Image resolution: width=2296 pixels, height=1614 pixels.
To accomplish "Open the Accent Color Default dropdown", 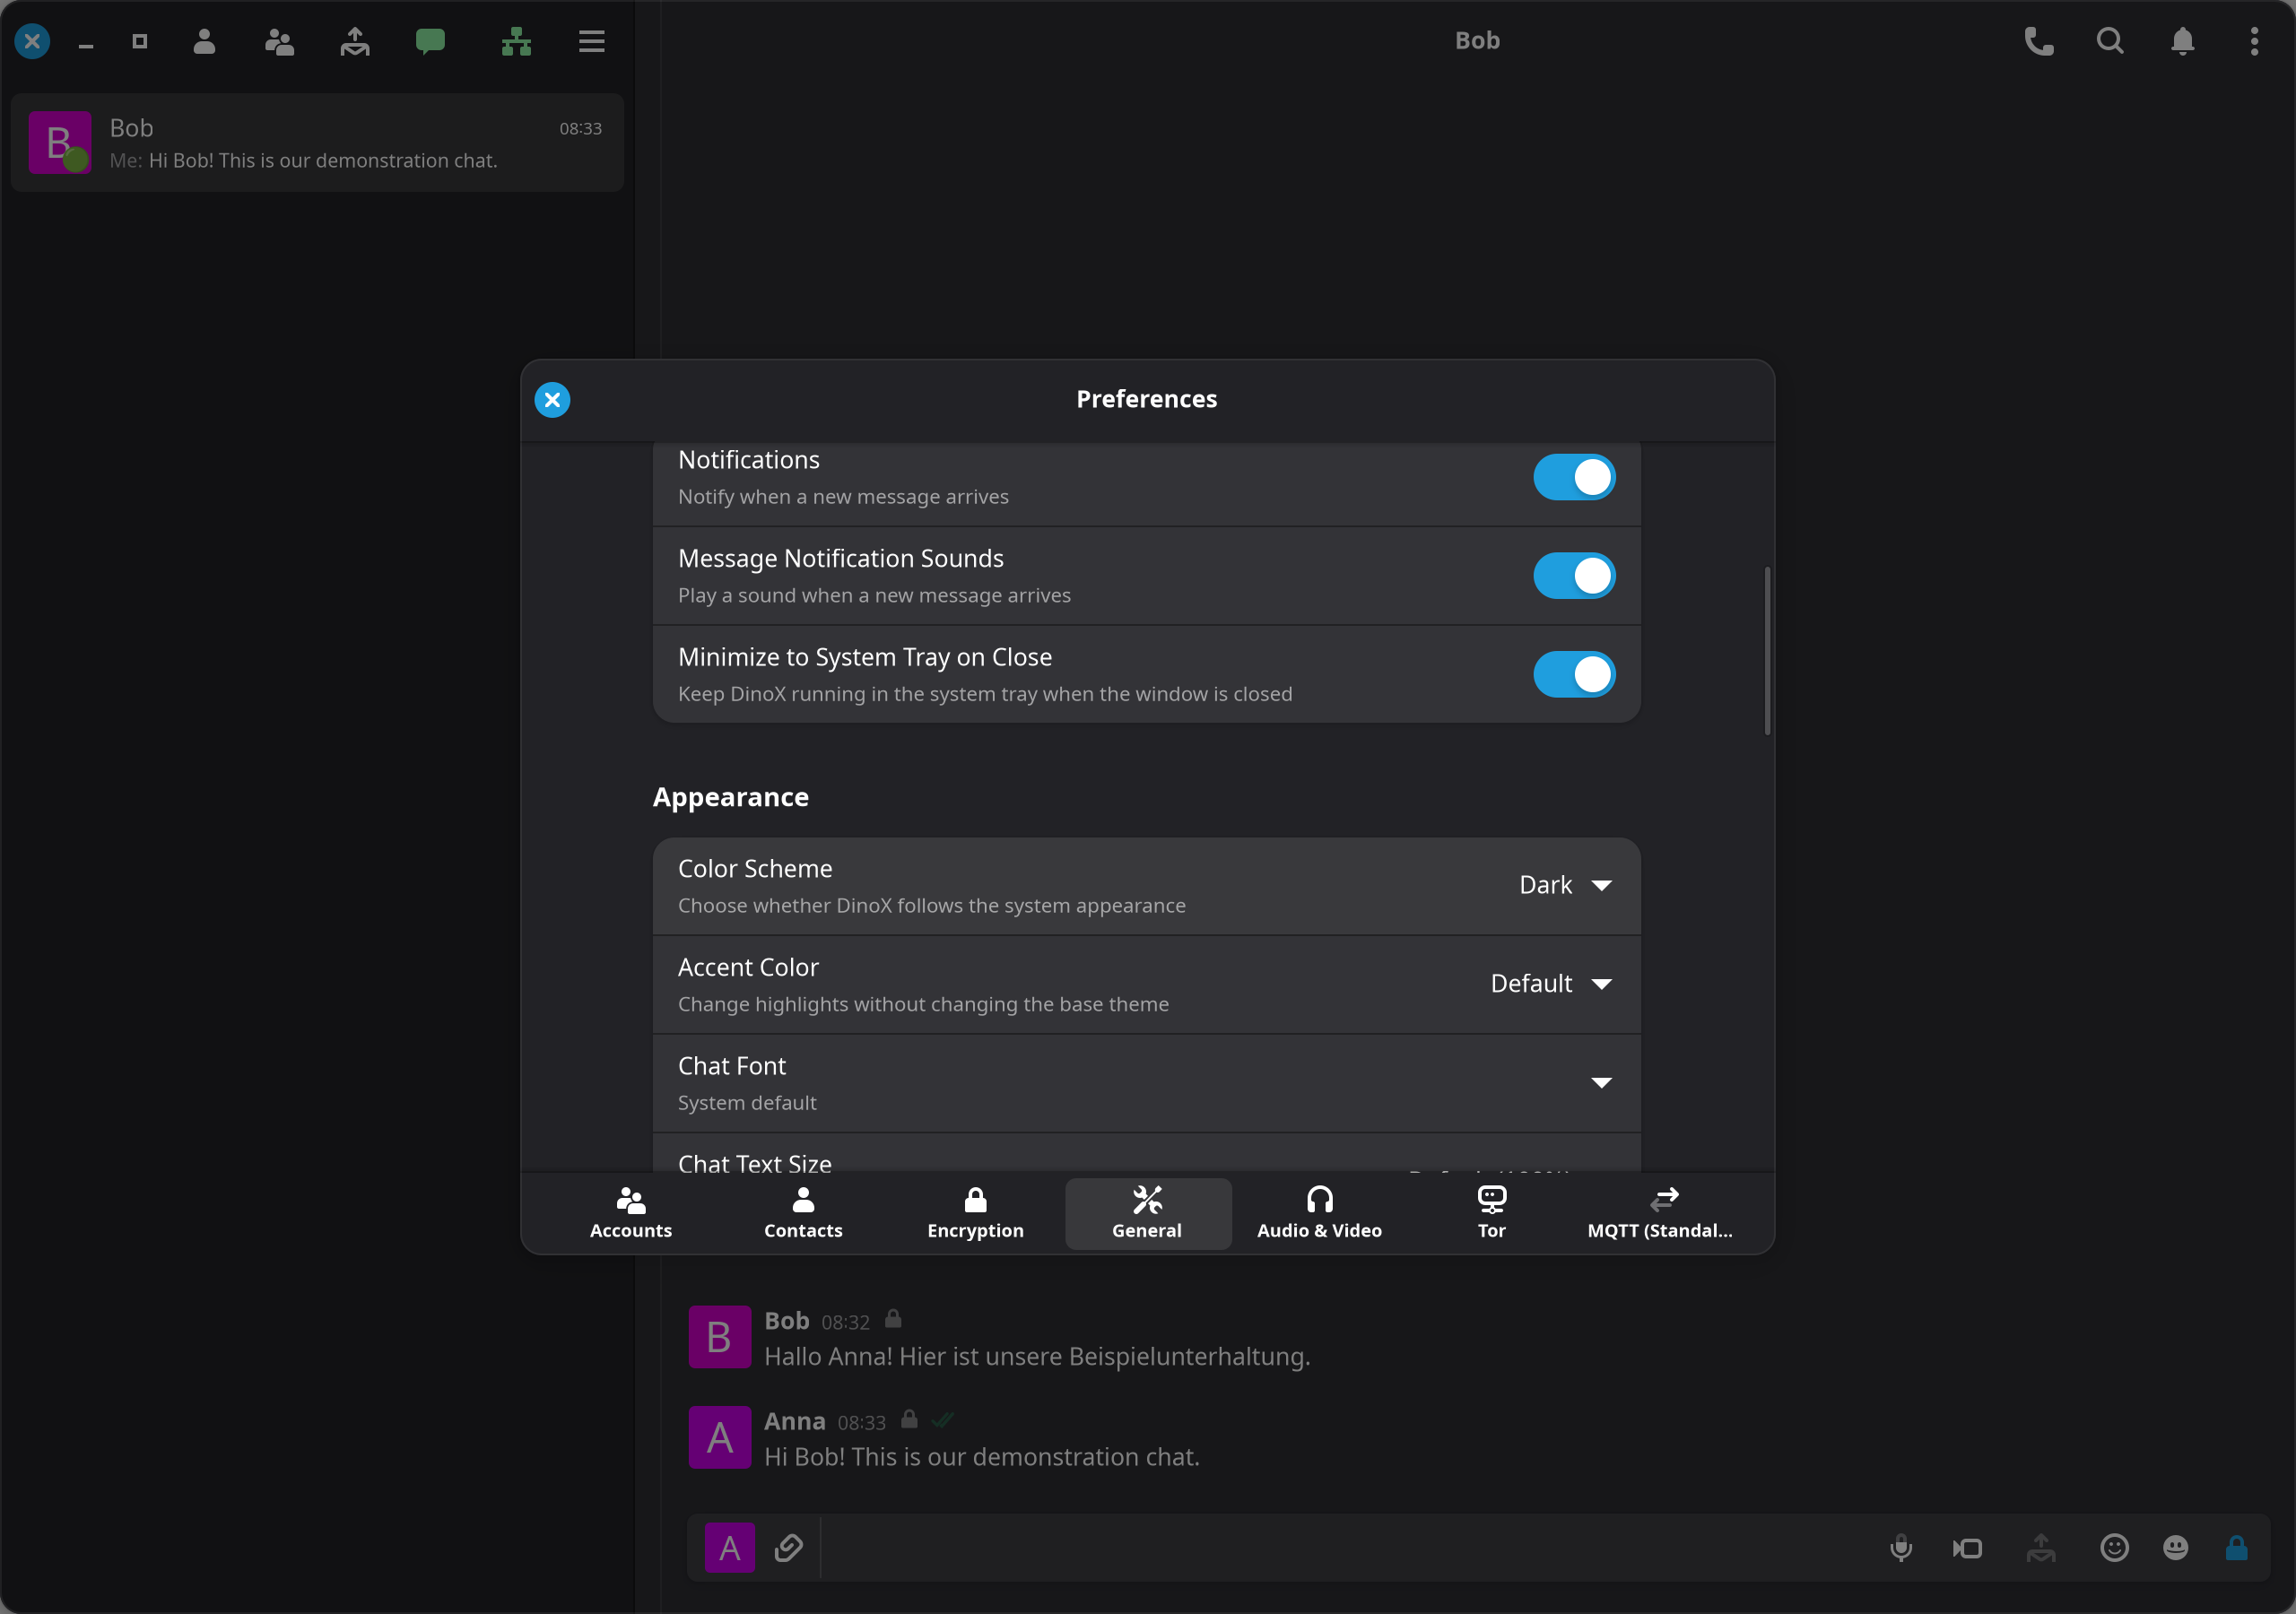I will coord(1551,984).
